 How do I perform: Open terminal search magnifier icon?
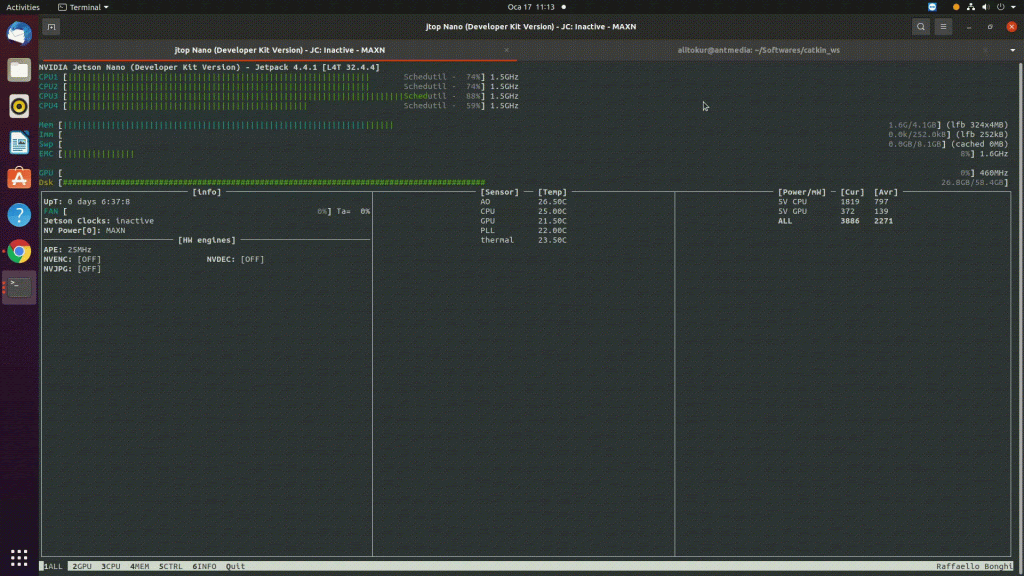coord(921,27)
